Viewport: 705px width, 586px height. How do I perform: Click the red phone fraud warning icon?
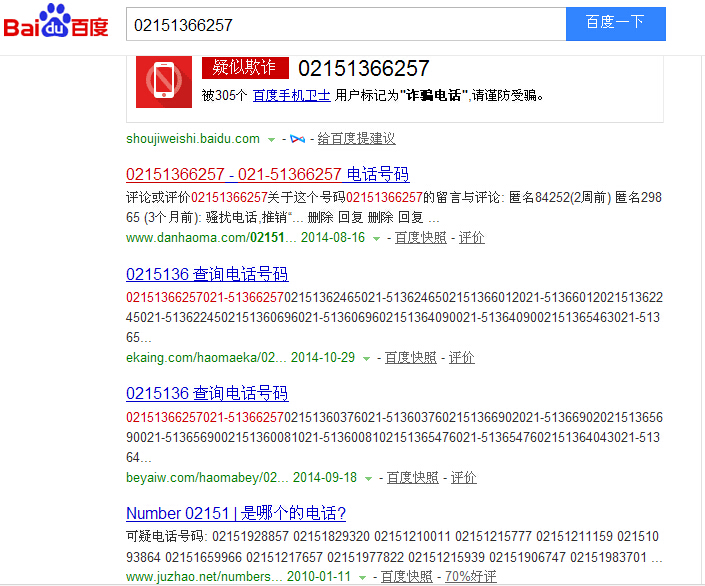tap(164, 82)
